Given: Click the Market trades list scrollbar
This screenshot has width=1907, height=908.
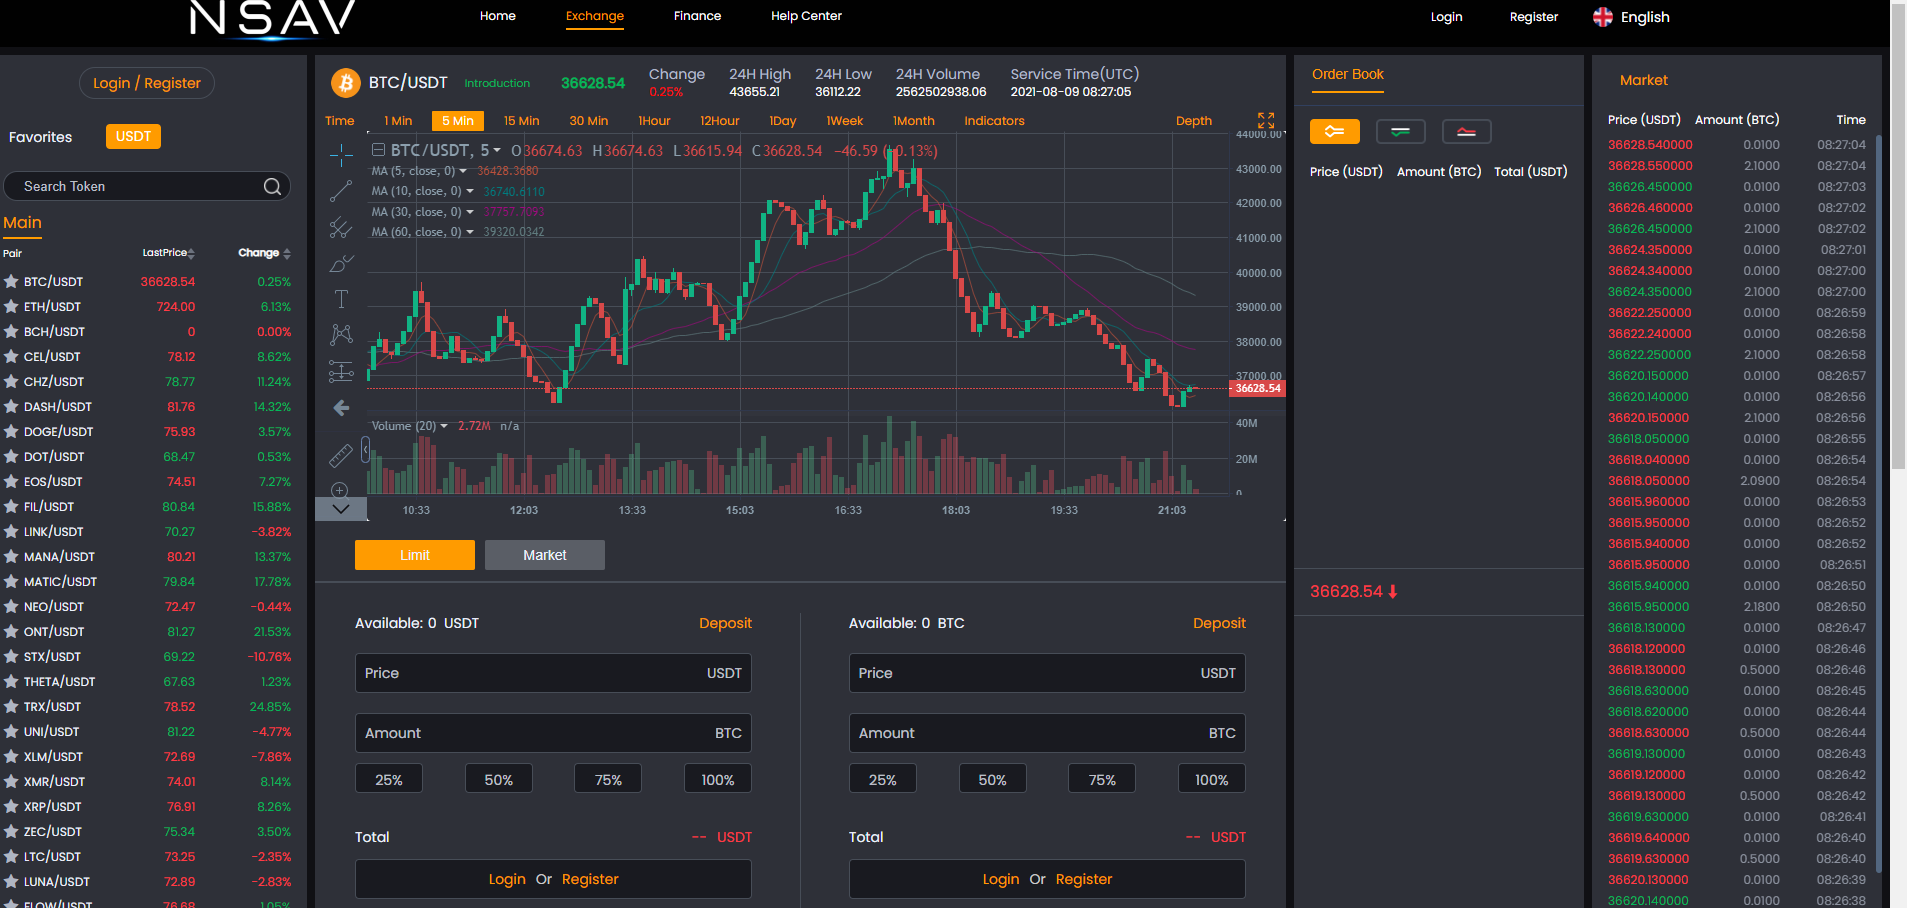Looking at the screenshot, I should [x=1877, y=500].
